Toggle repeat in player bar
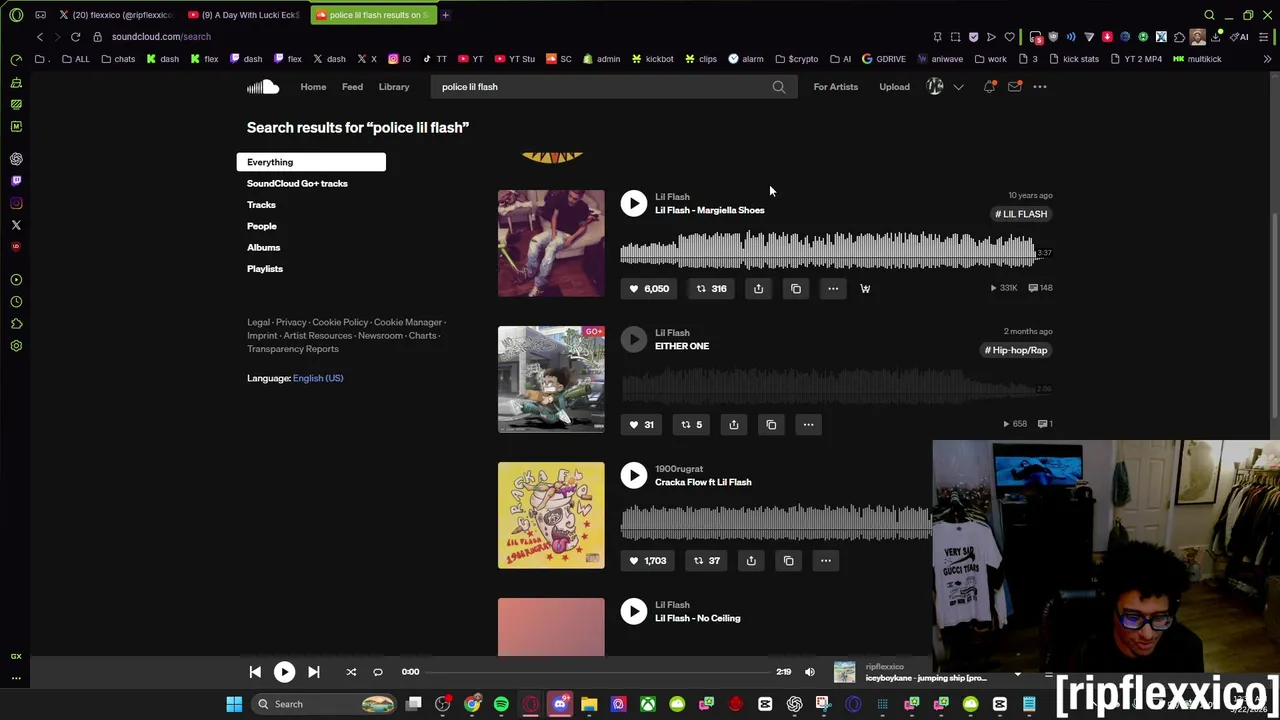The image size is (1280, 720). (378, 672)
